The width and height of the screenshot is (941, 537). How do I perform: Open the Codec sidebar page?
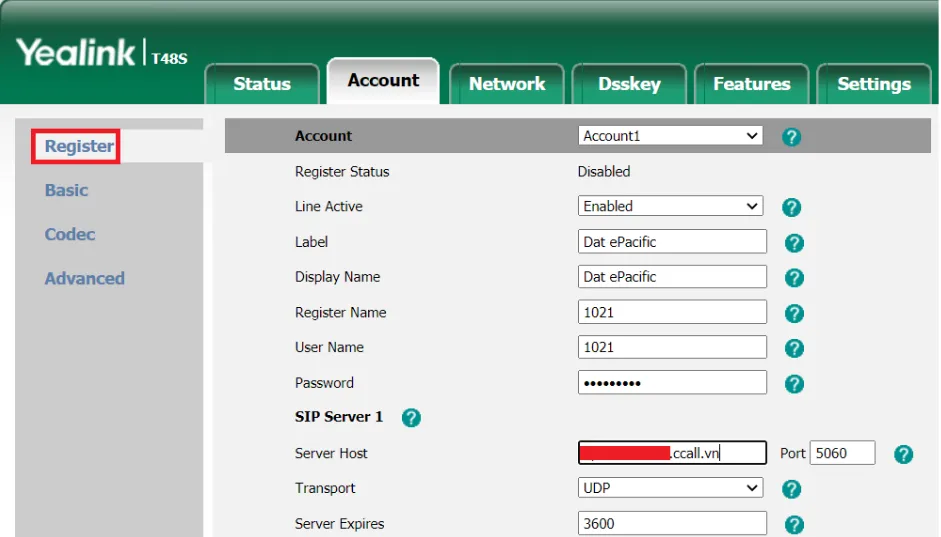tap(70, 234)
